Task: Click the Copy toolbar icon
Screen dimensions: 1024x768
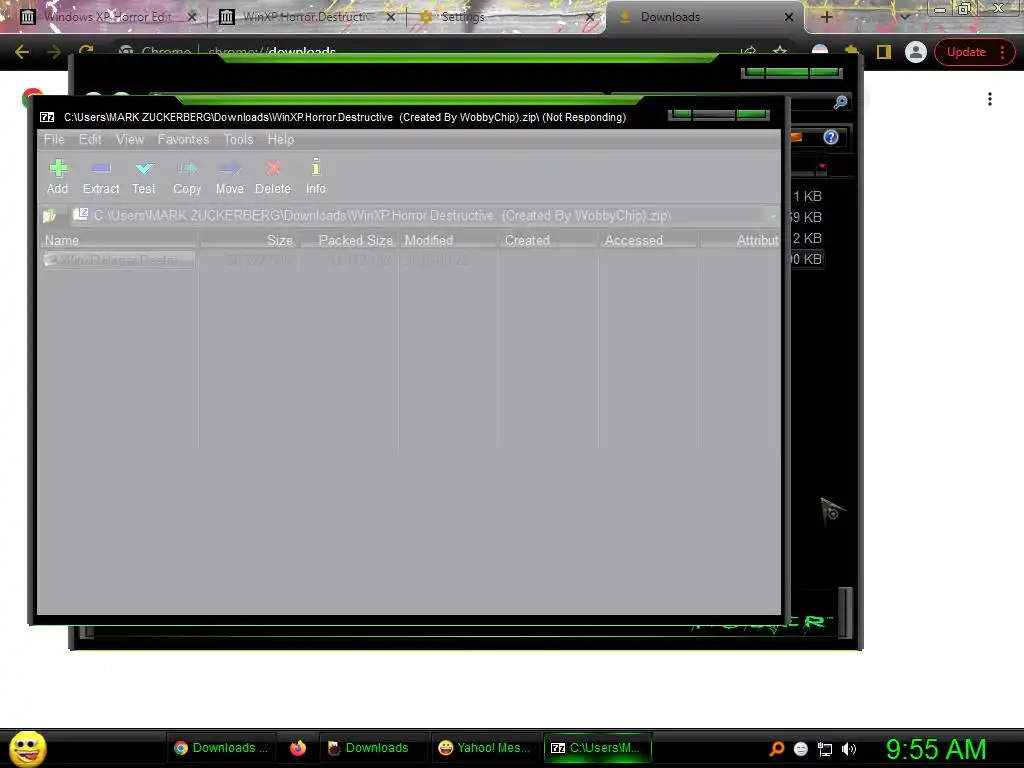Action: coord(187,177)
